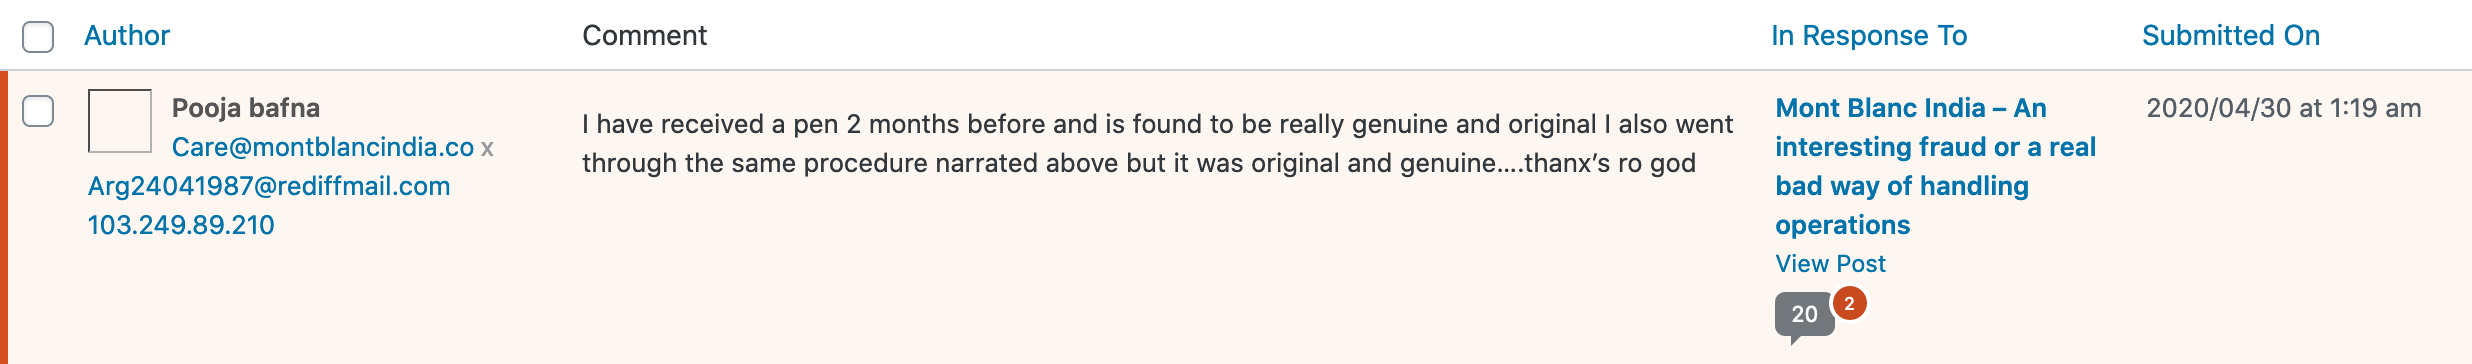The width and height of the screenshot is (2472, 364).
Task: Sort comments by the Author column
Action: pyautogui.click(x=127, y=36)
